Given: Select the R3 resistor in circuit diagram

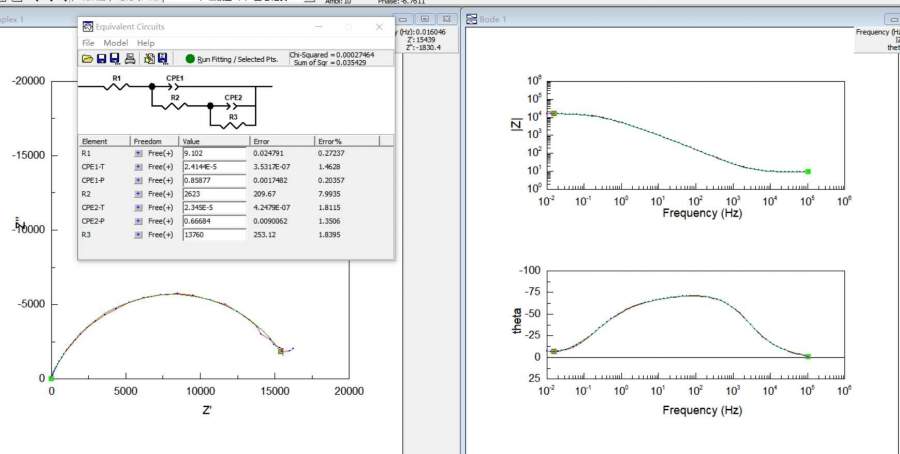Looking at the screenshot, I should point(233,124).
